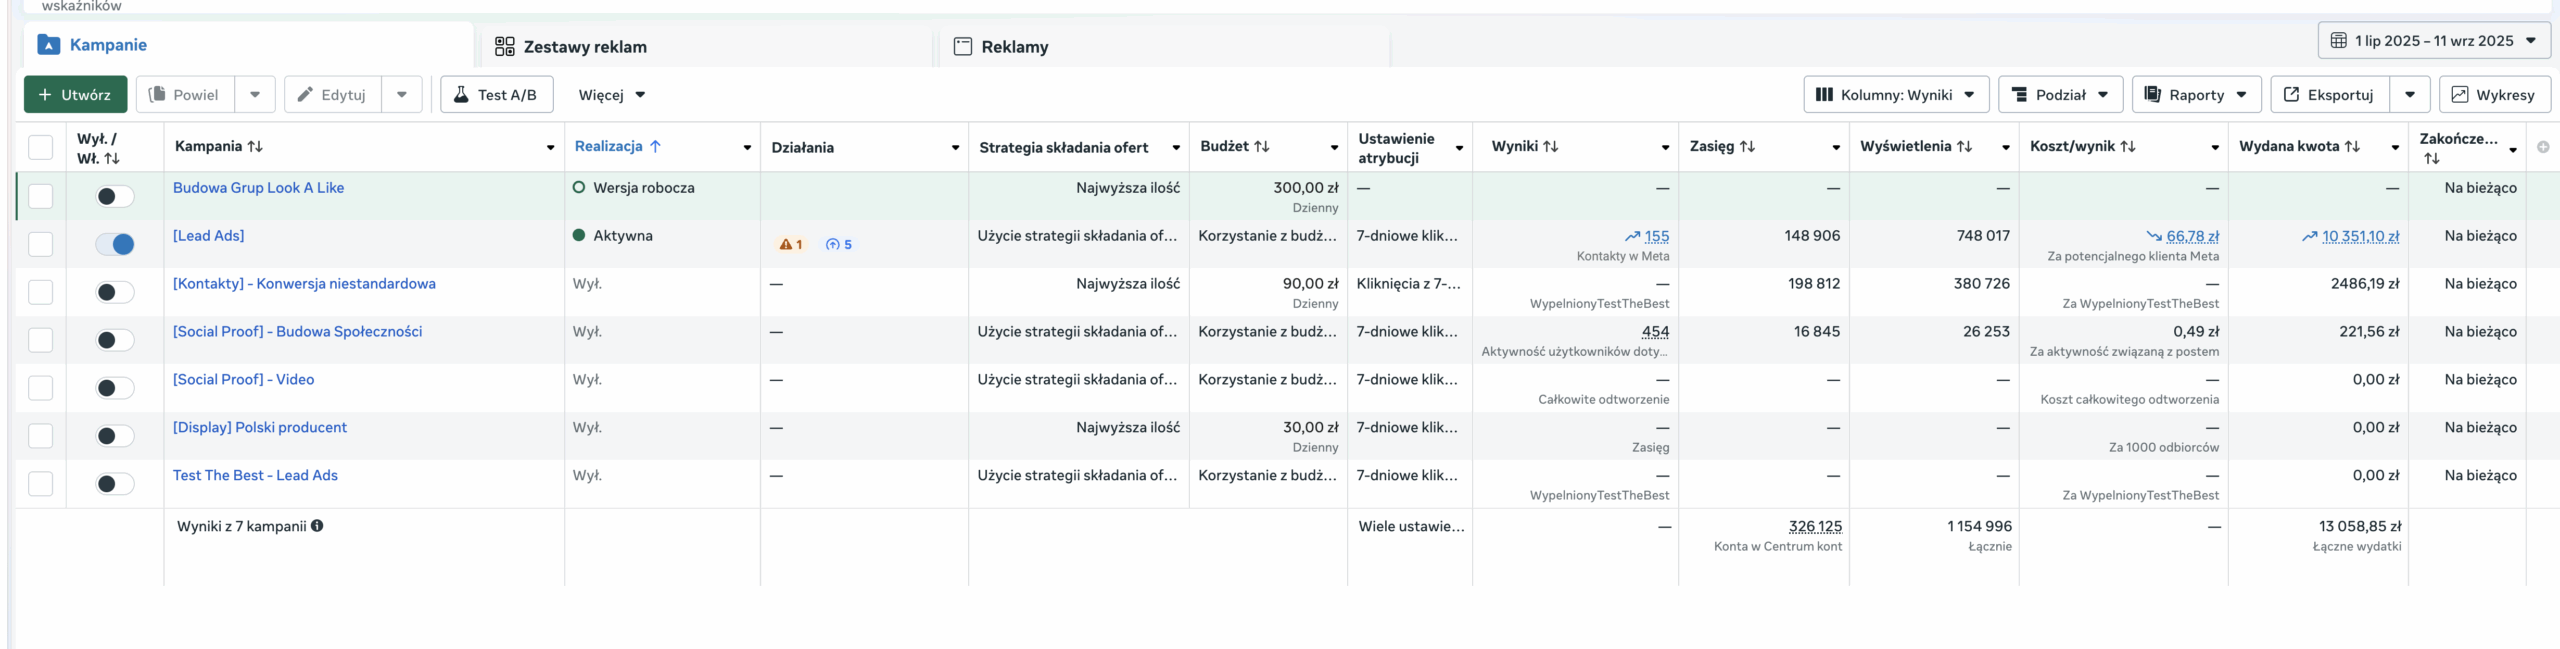Tick the checkbox for [Social Proof] - Video
Image resolution: width=2560 pixels, height=649 pixels.
[40, 388]
